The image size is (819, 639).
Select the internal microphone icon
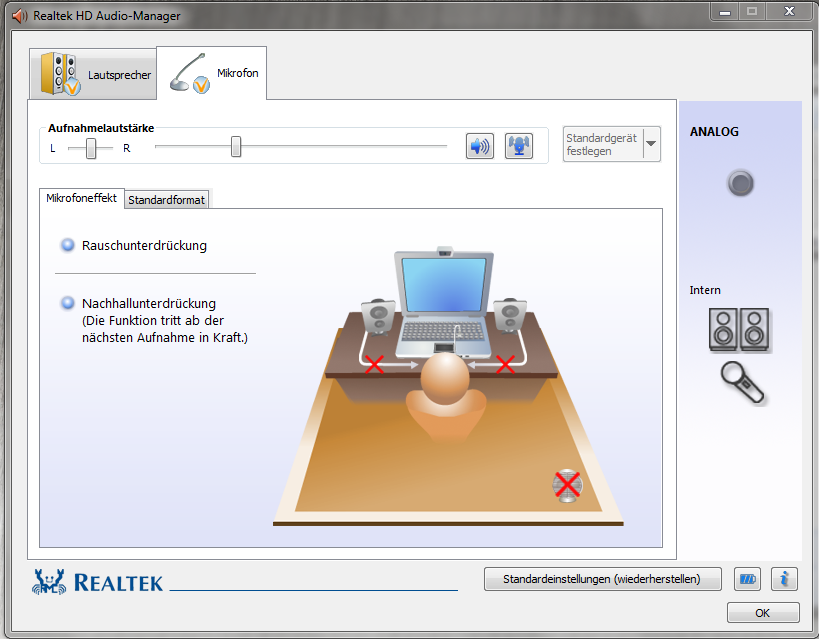742,381
